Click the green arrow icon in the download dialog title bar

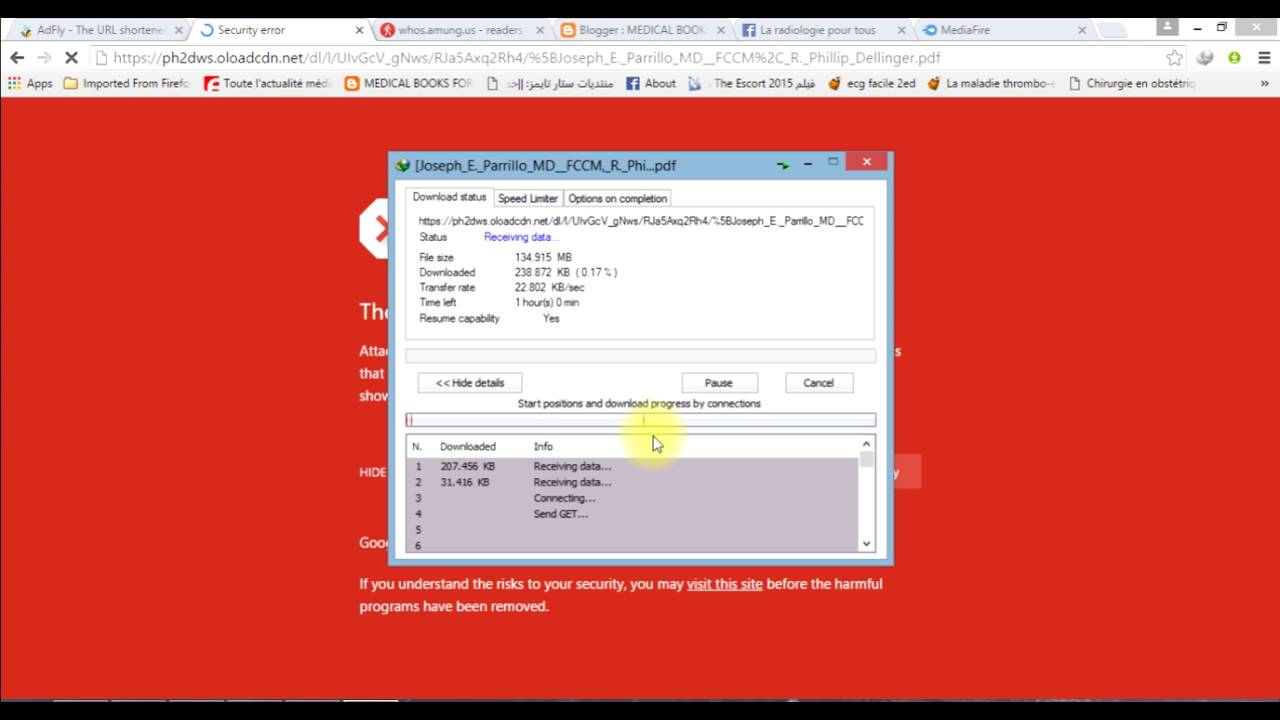[x=783, y=165]
